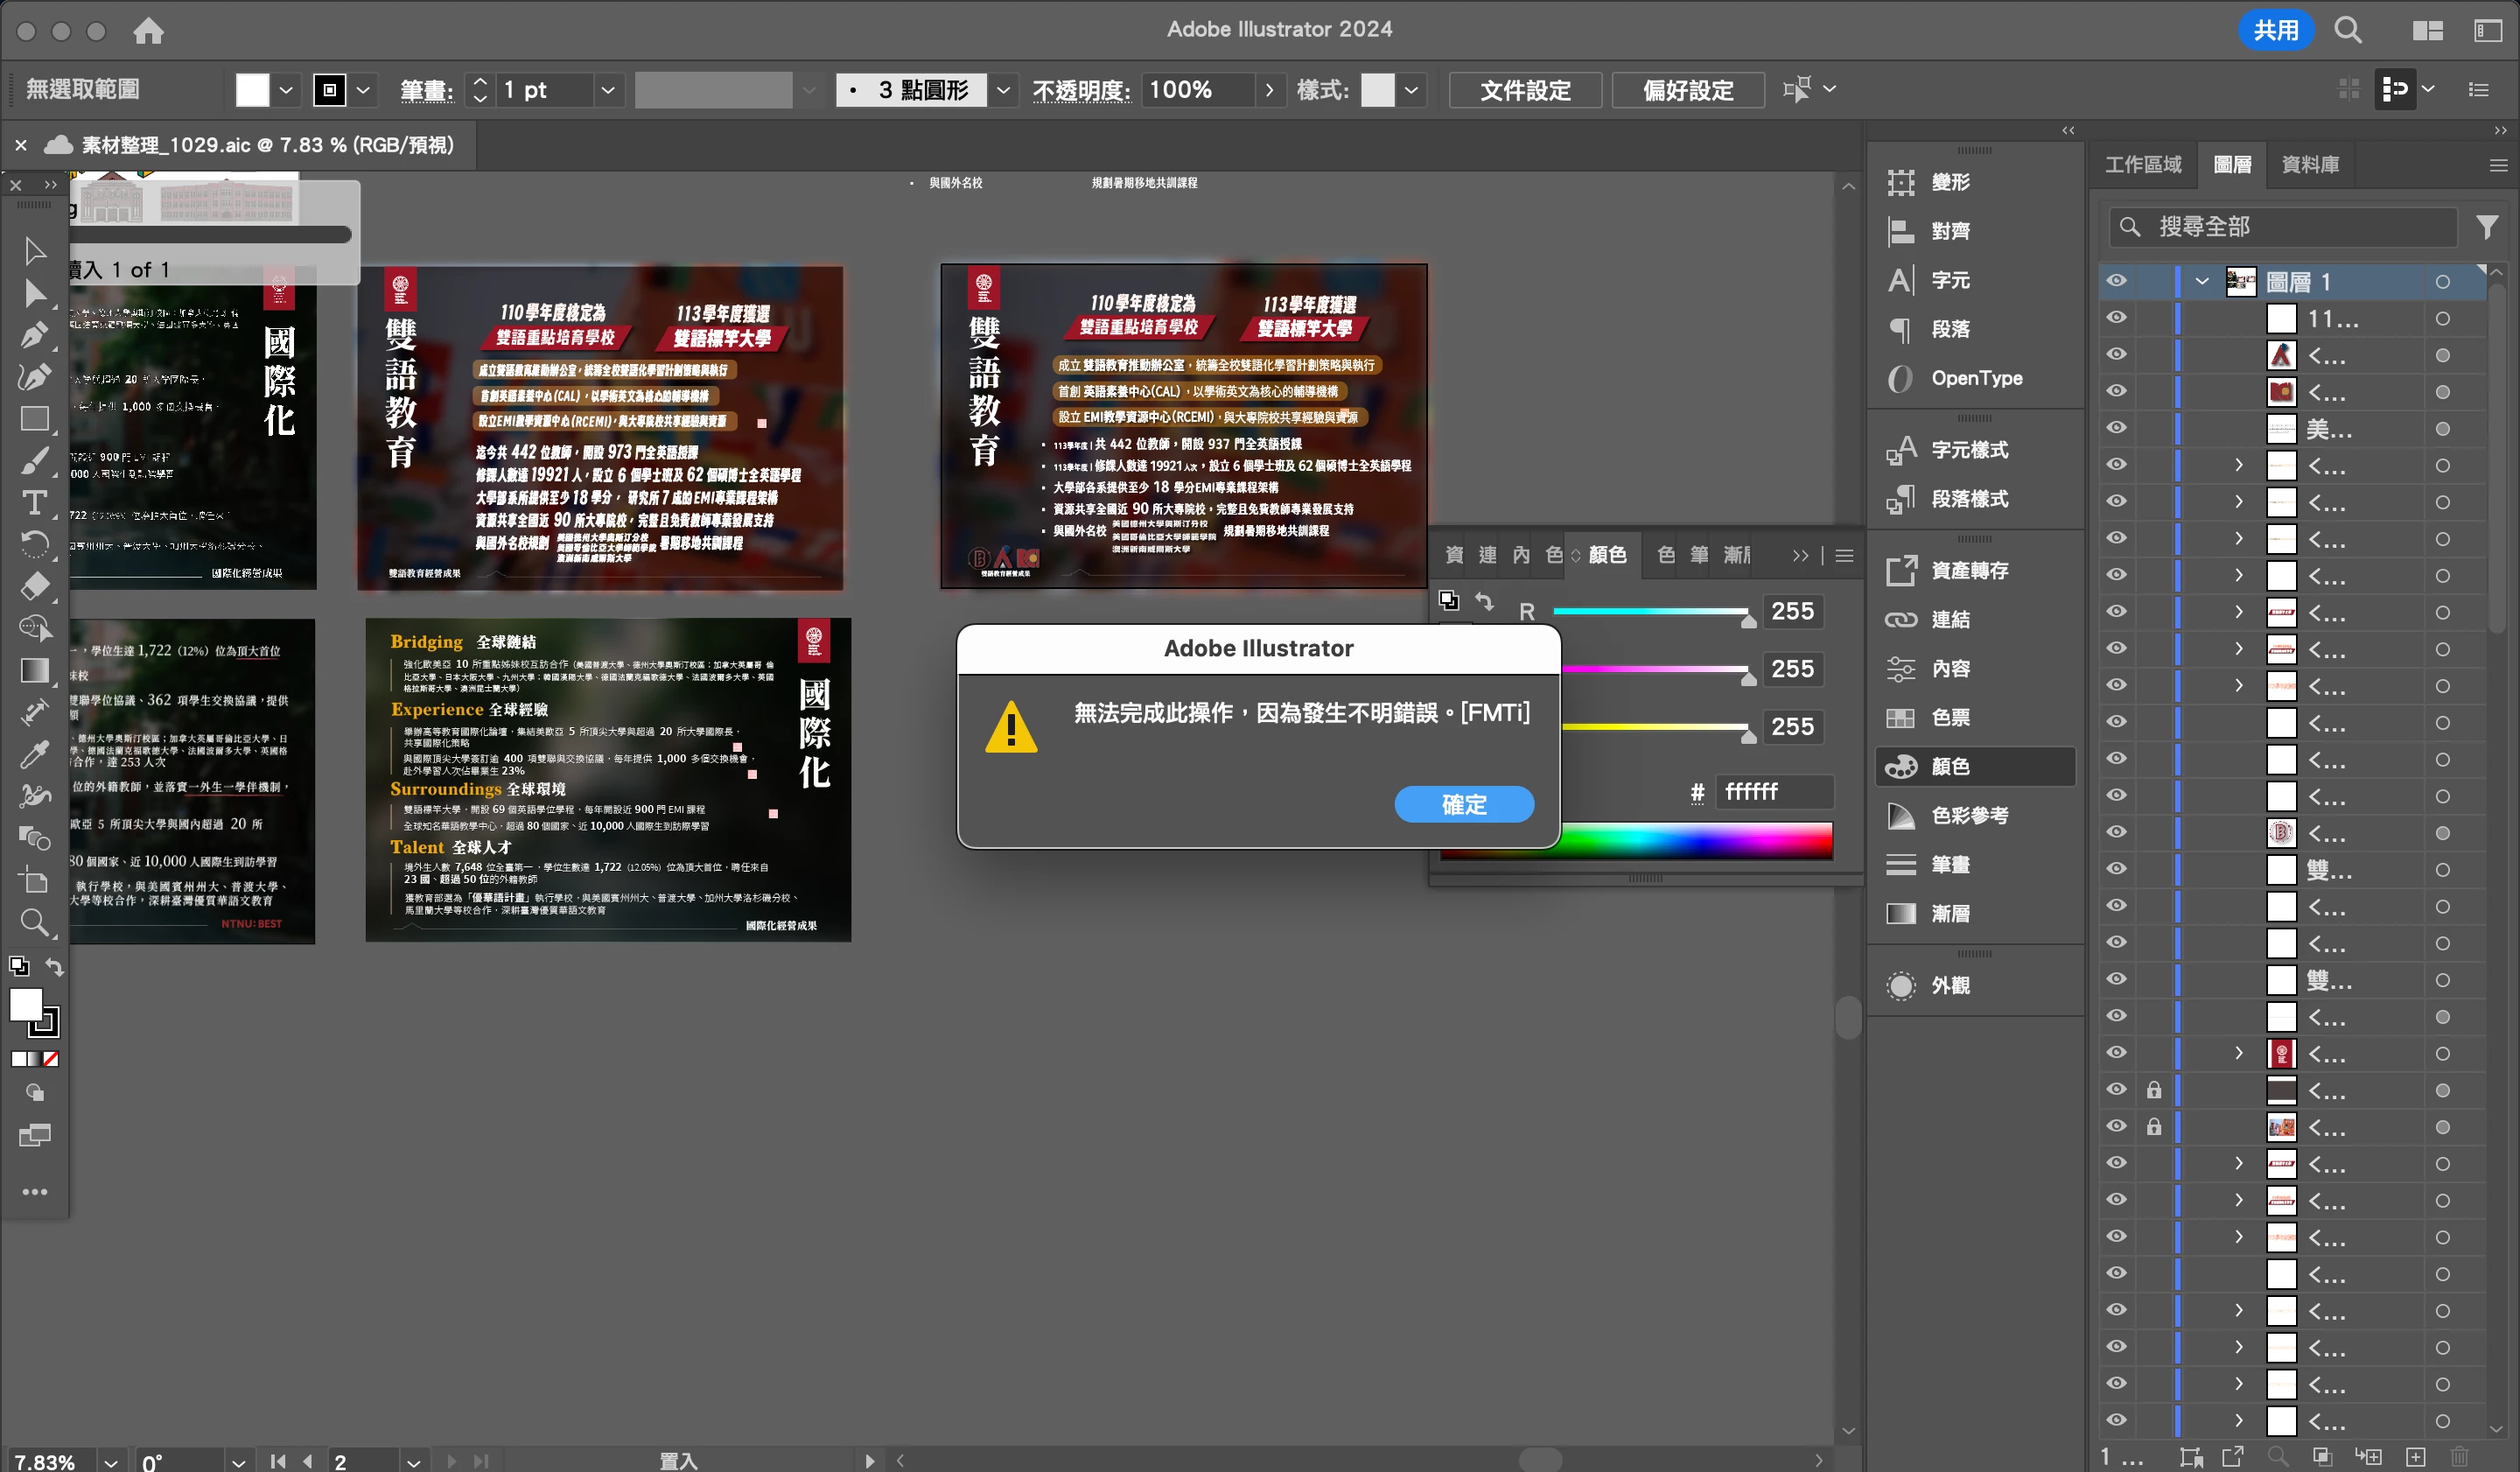The width and height of the screenshot is (2520, 1472).
Task: Switch to the 圖層 (Layers) tab
Action: point(2232,165)
